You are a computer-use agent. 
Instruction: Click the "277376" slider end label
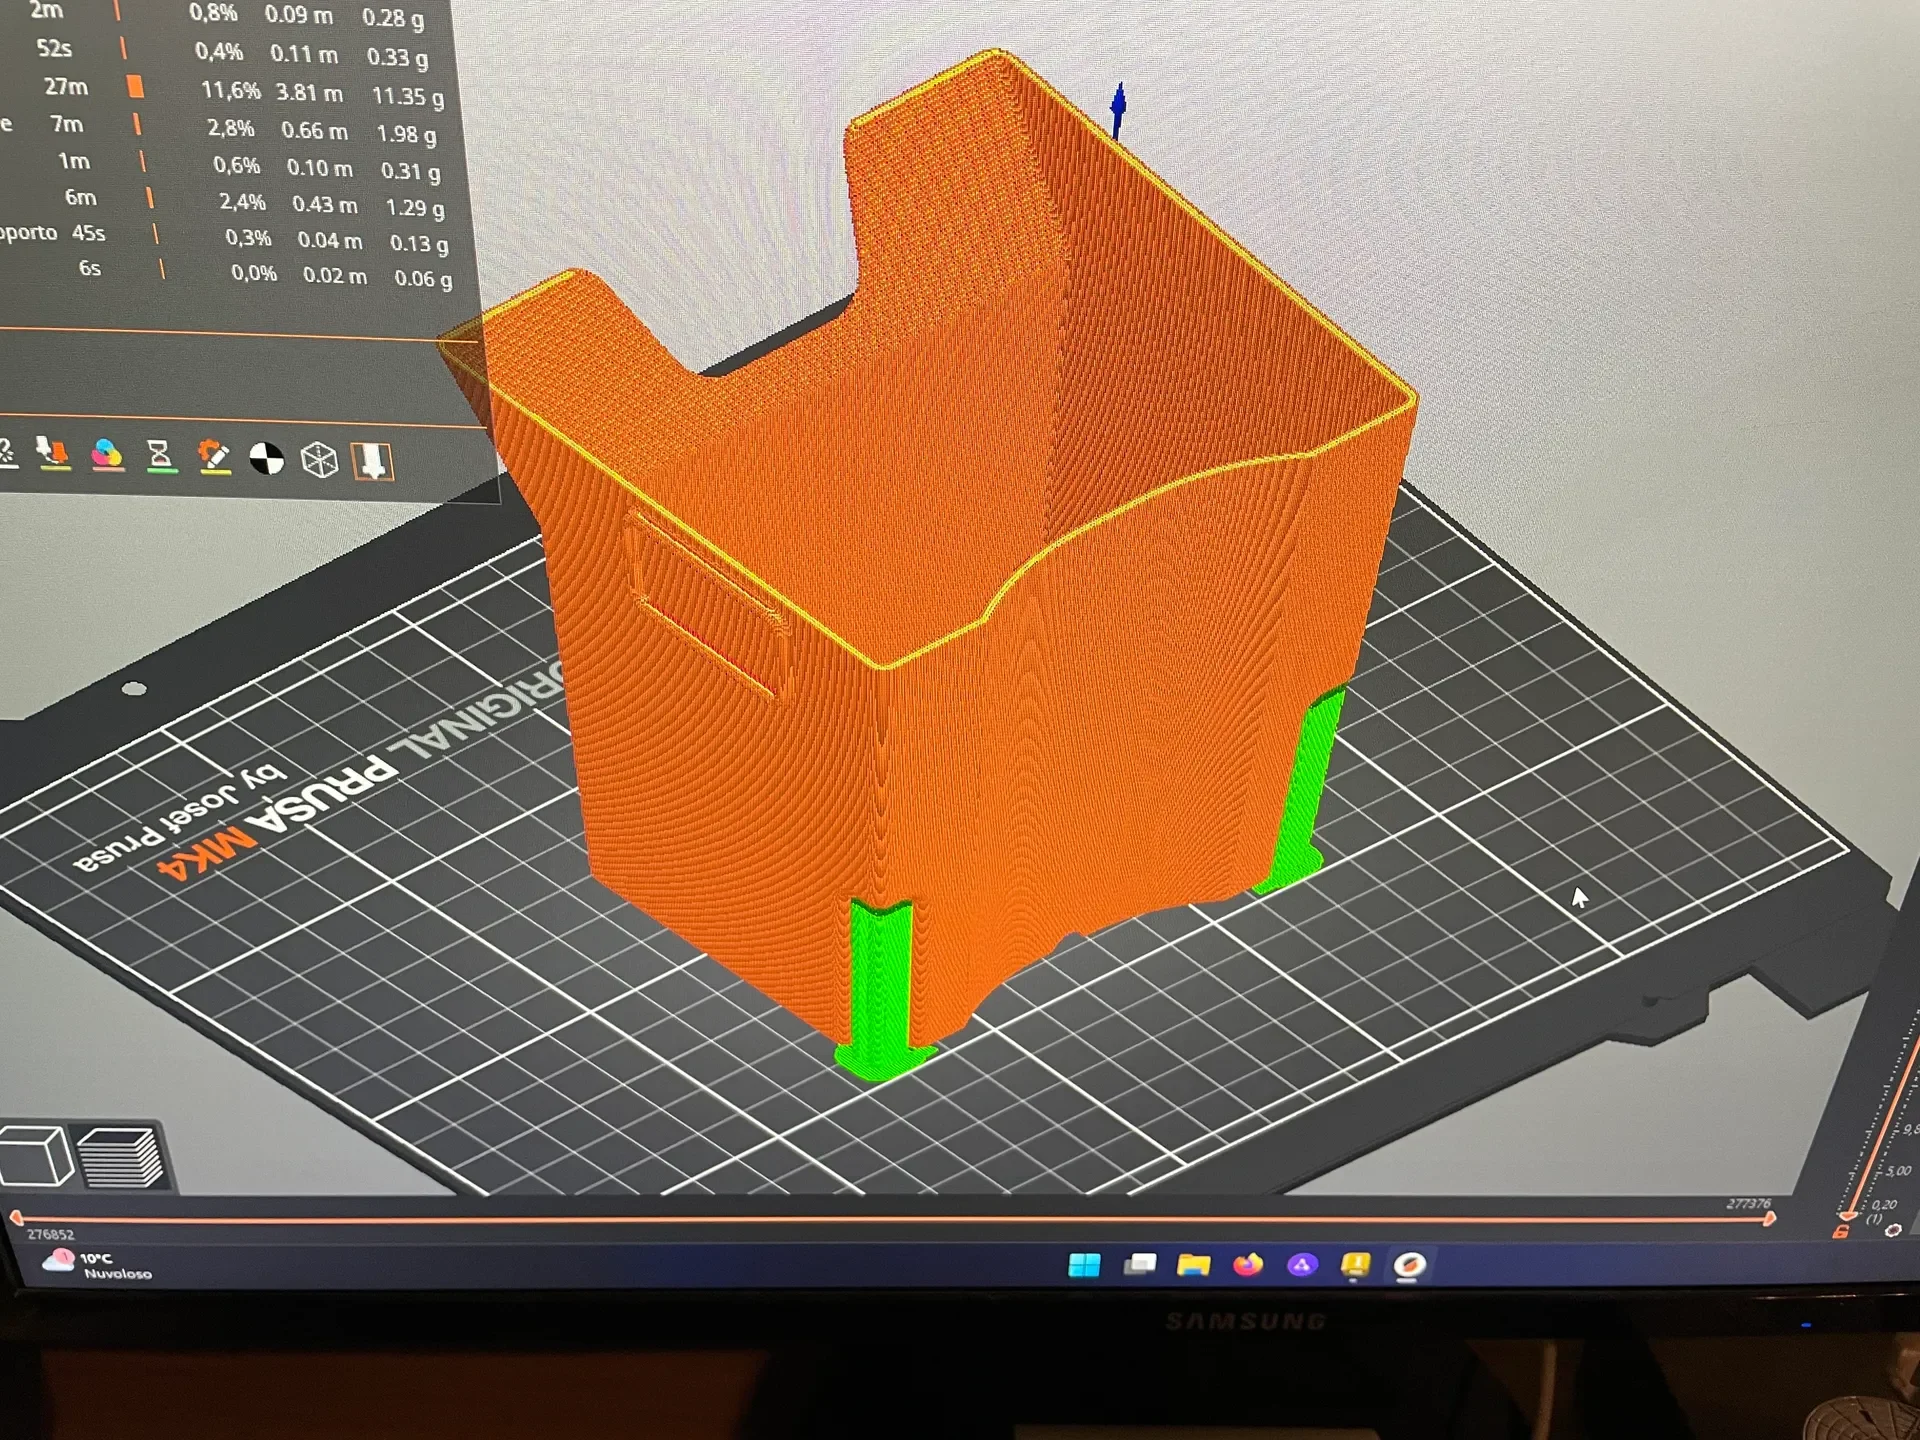tap(1749, 1203)
